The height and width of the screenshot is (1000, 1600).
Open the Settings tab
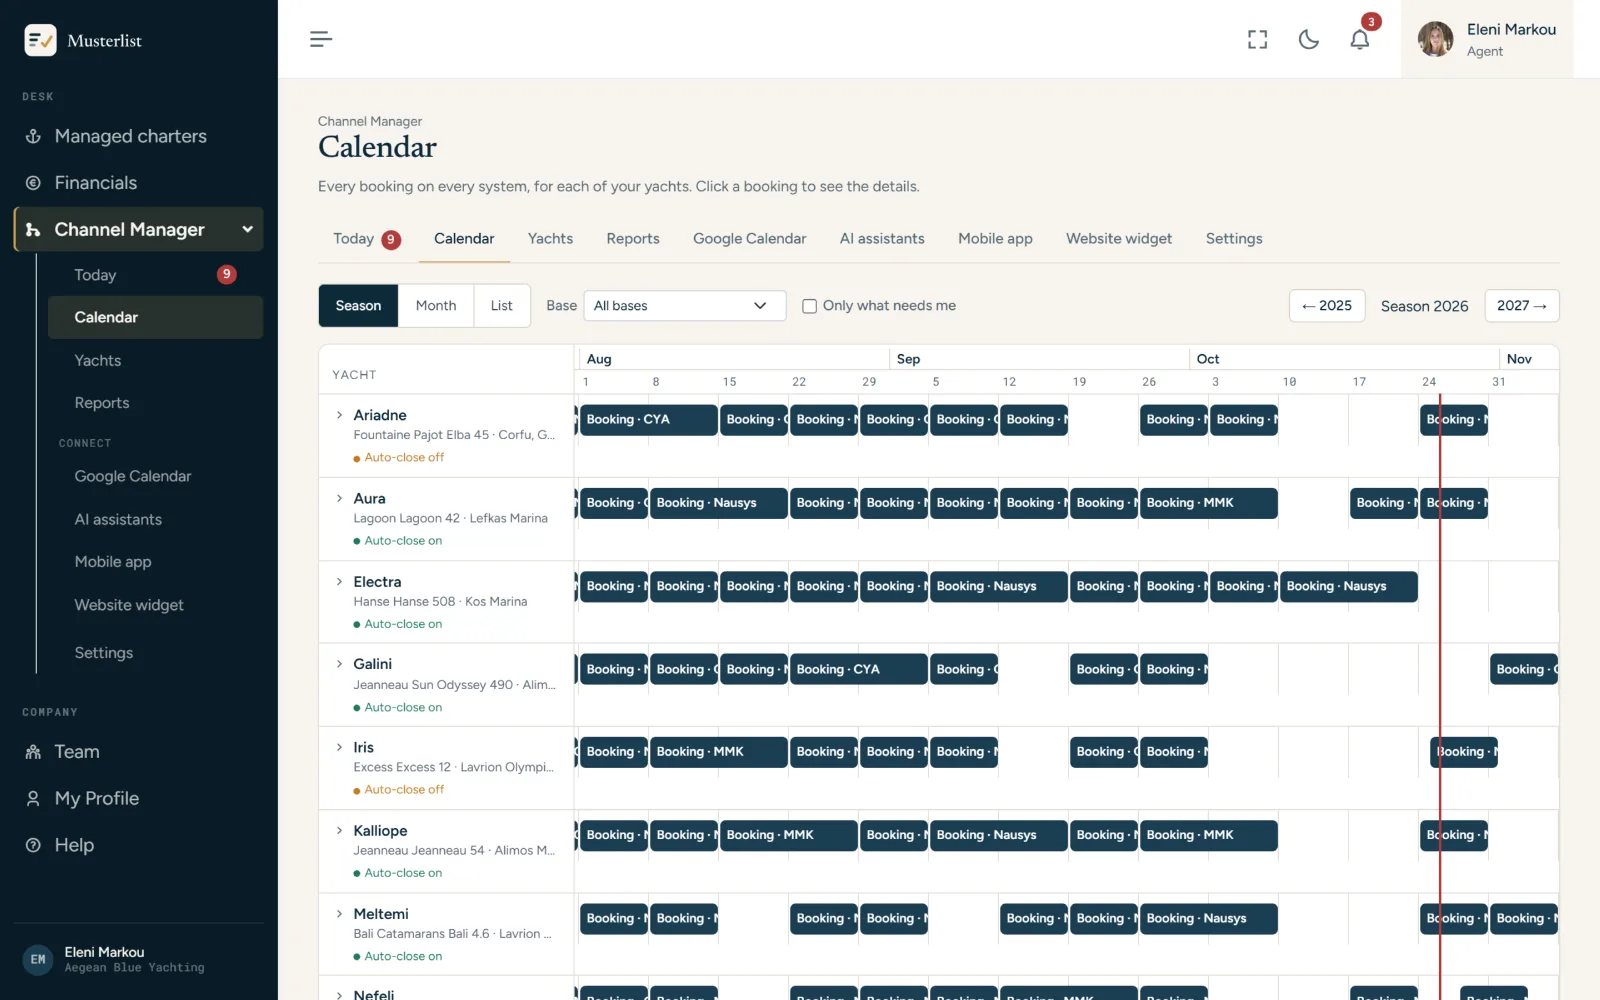point(1233,239)
